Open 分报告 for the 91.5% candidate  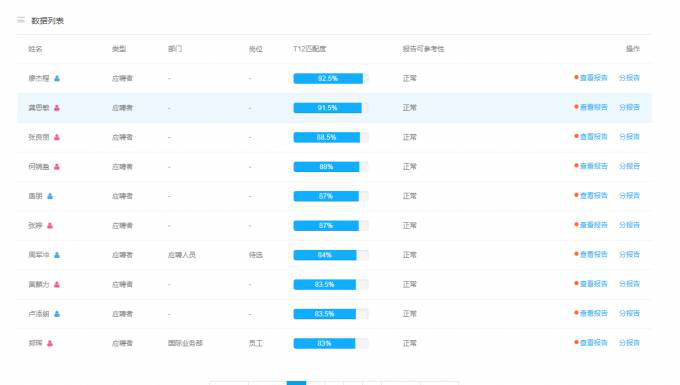[629, 108]
